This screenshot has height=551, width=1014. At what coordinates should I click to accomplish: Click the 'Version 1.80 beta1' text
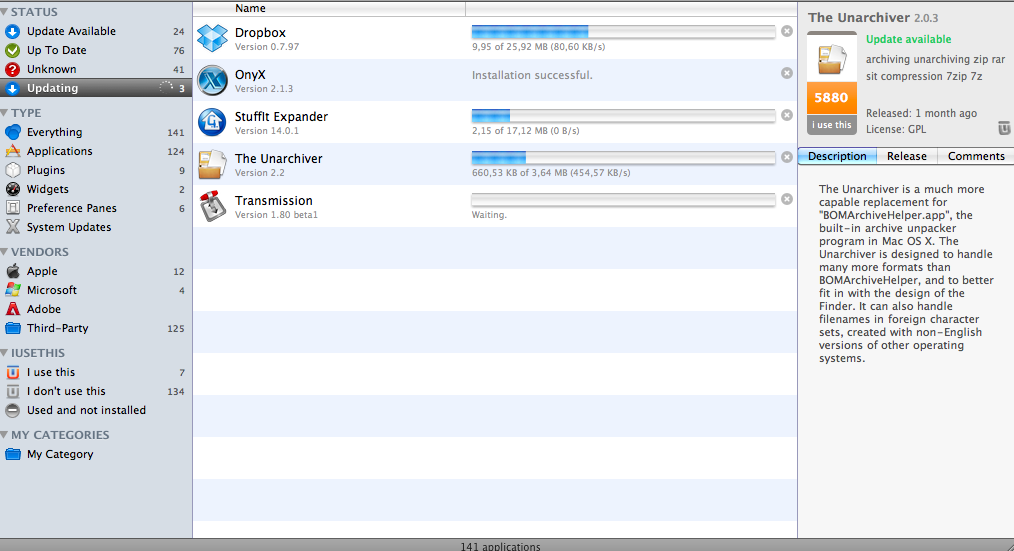pyautogui.click(x=276, y=215)
